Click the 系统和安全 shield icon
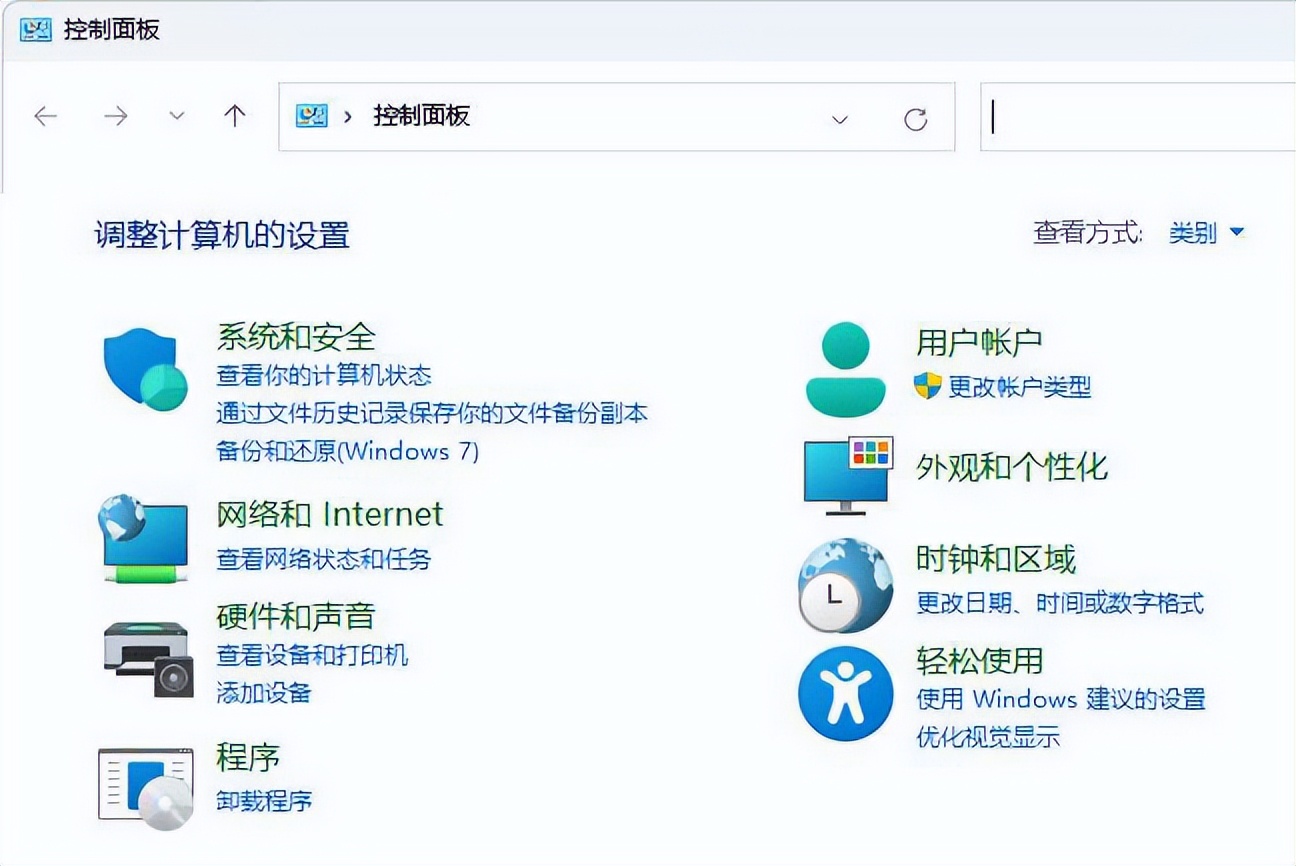This screenshot has height=866, width=1296. click(143, 366)
